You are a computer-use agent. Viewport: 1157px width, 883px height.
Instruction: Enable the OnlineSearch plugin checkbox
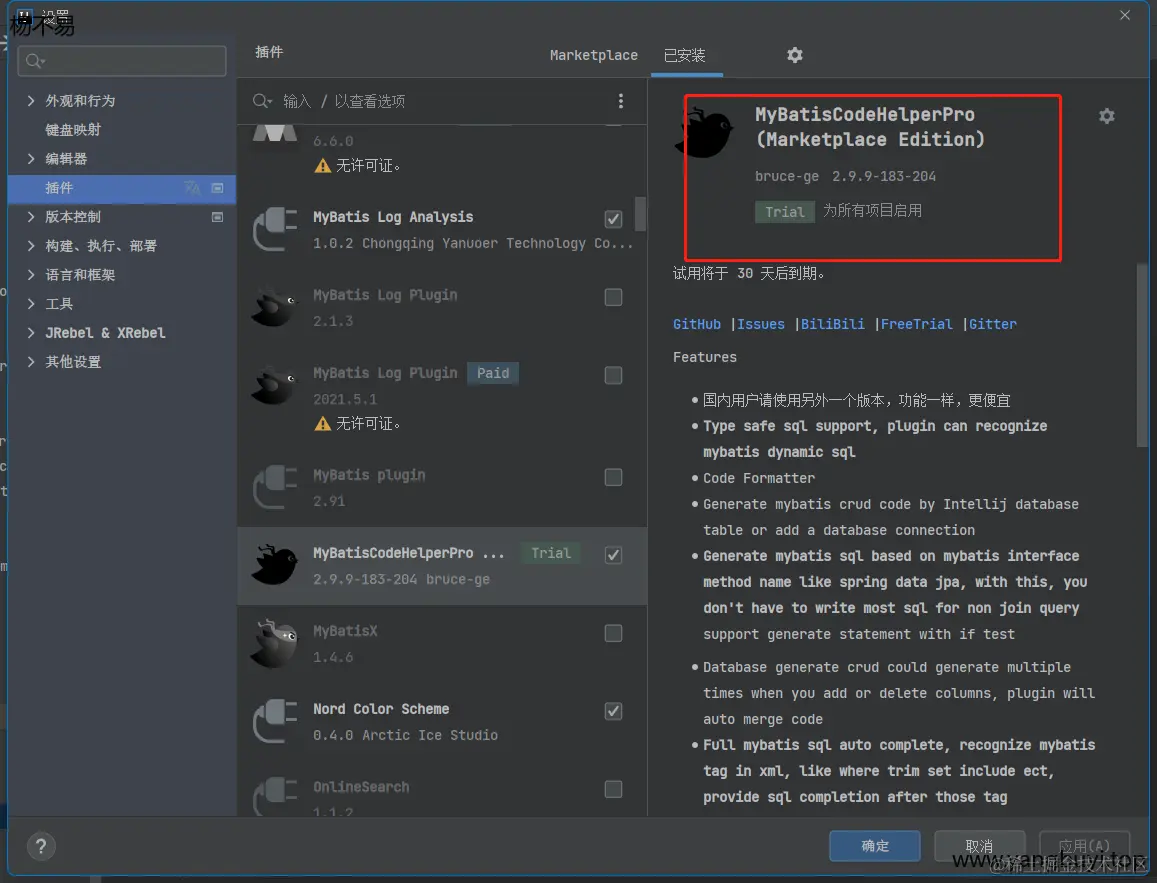click(x=613, y=789)
